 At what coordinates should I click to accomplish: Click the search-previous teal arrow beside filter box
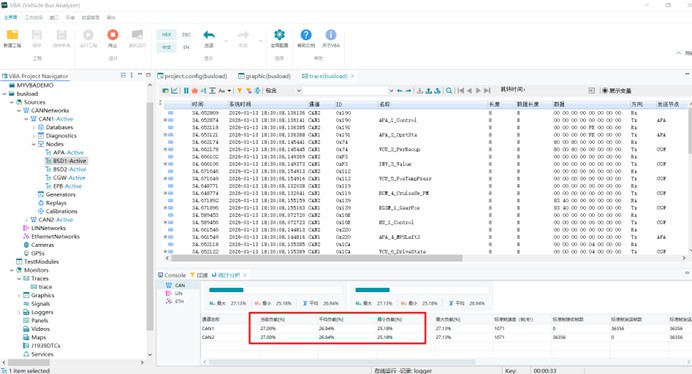pos(399,91)
